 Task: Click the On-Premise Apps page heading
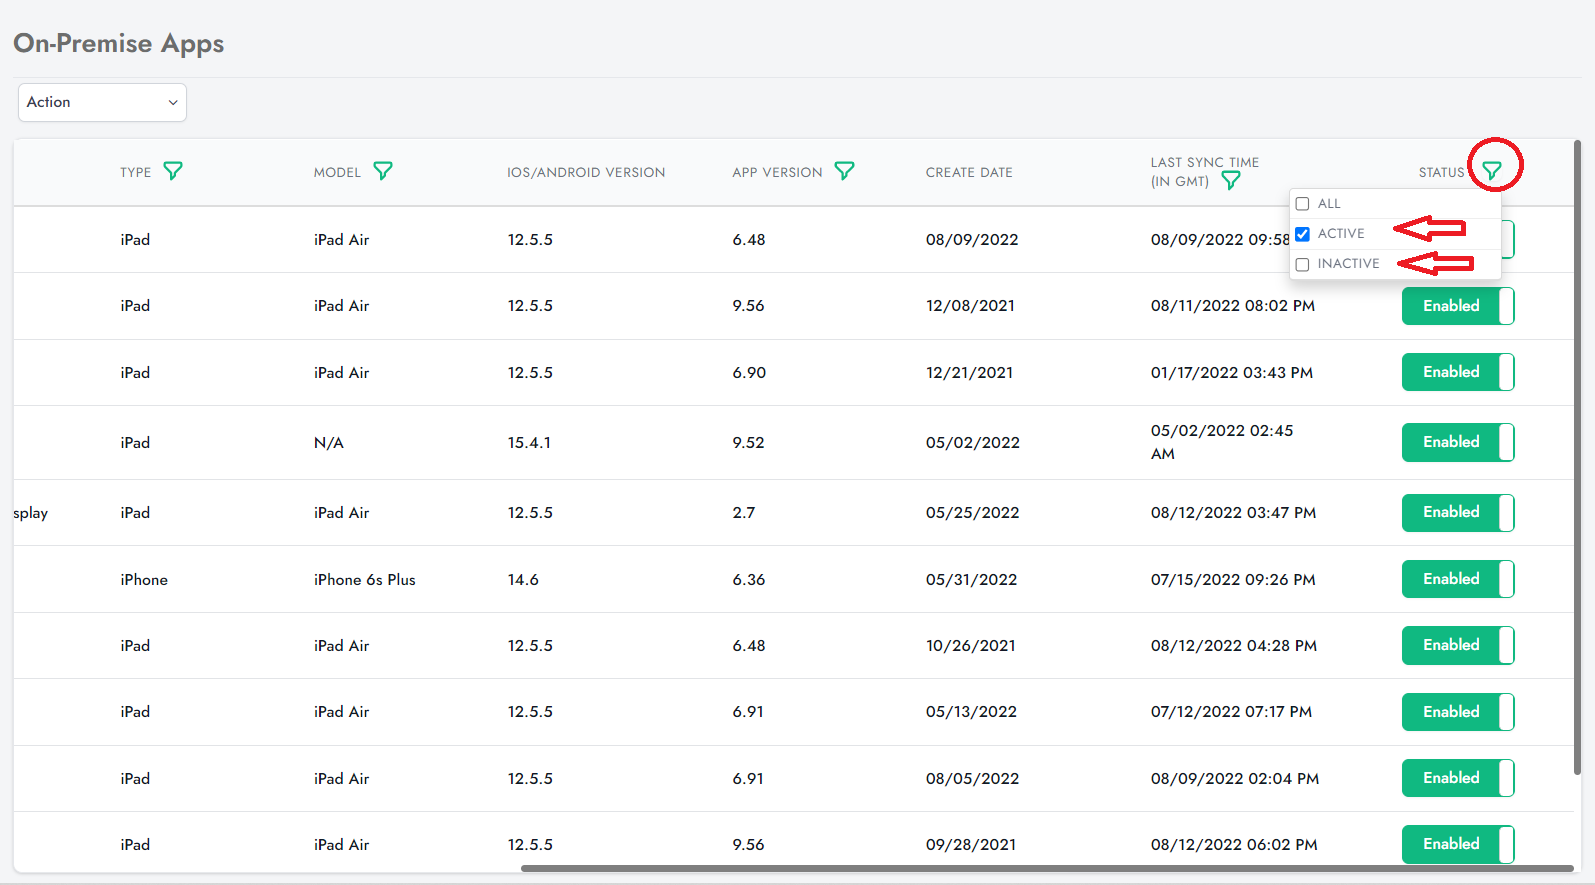[x=119, y=43]
